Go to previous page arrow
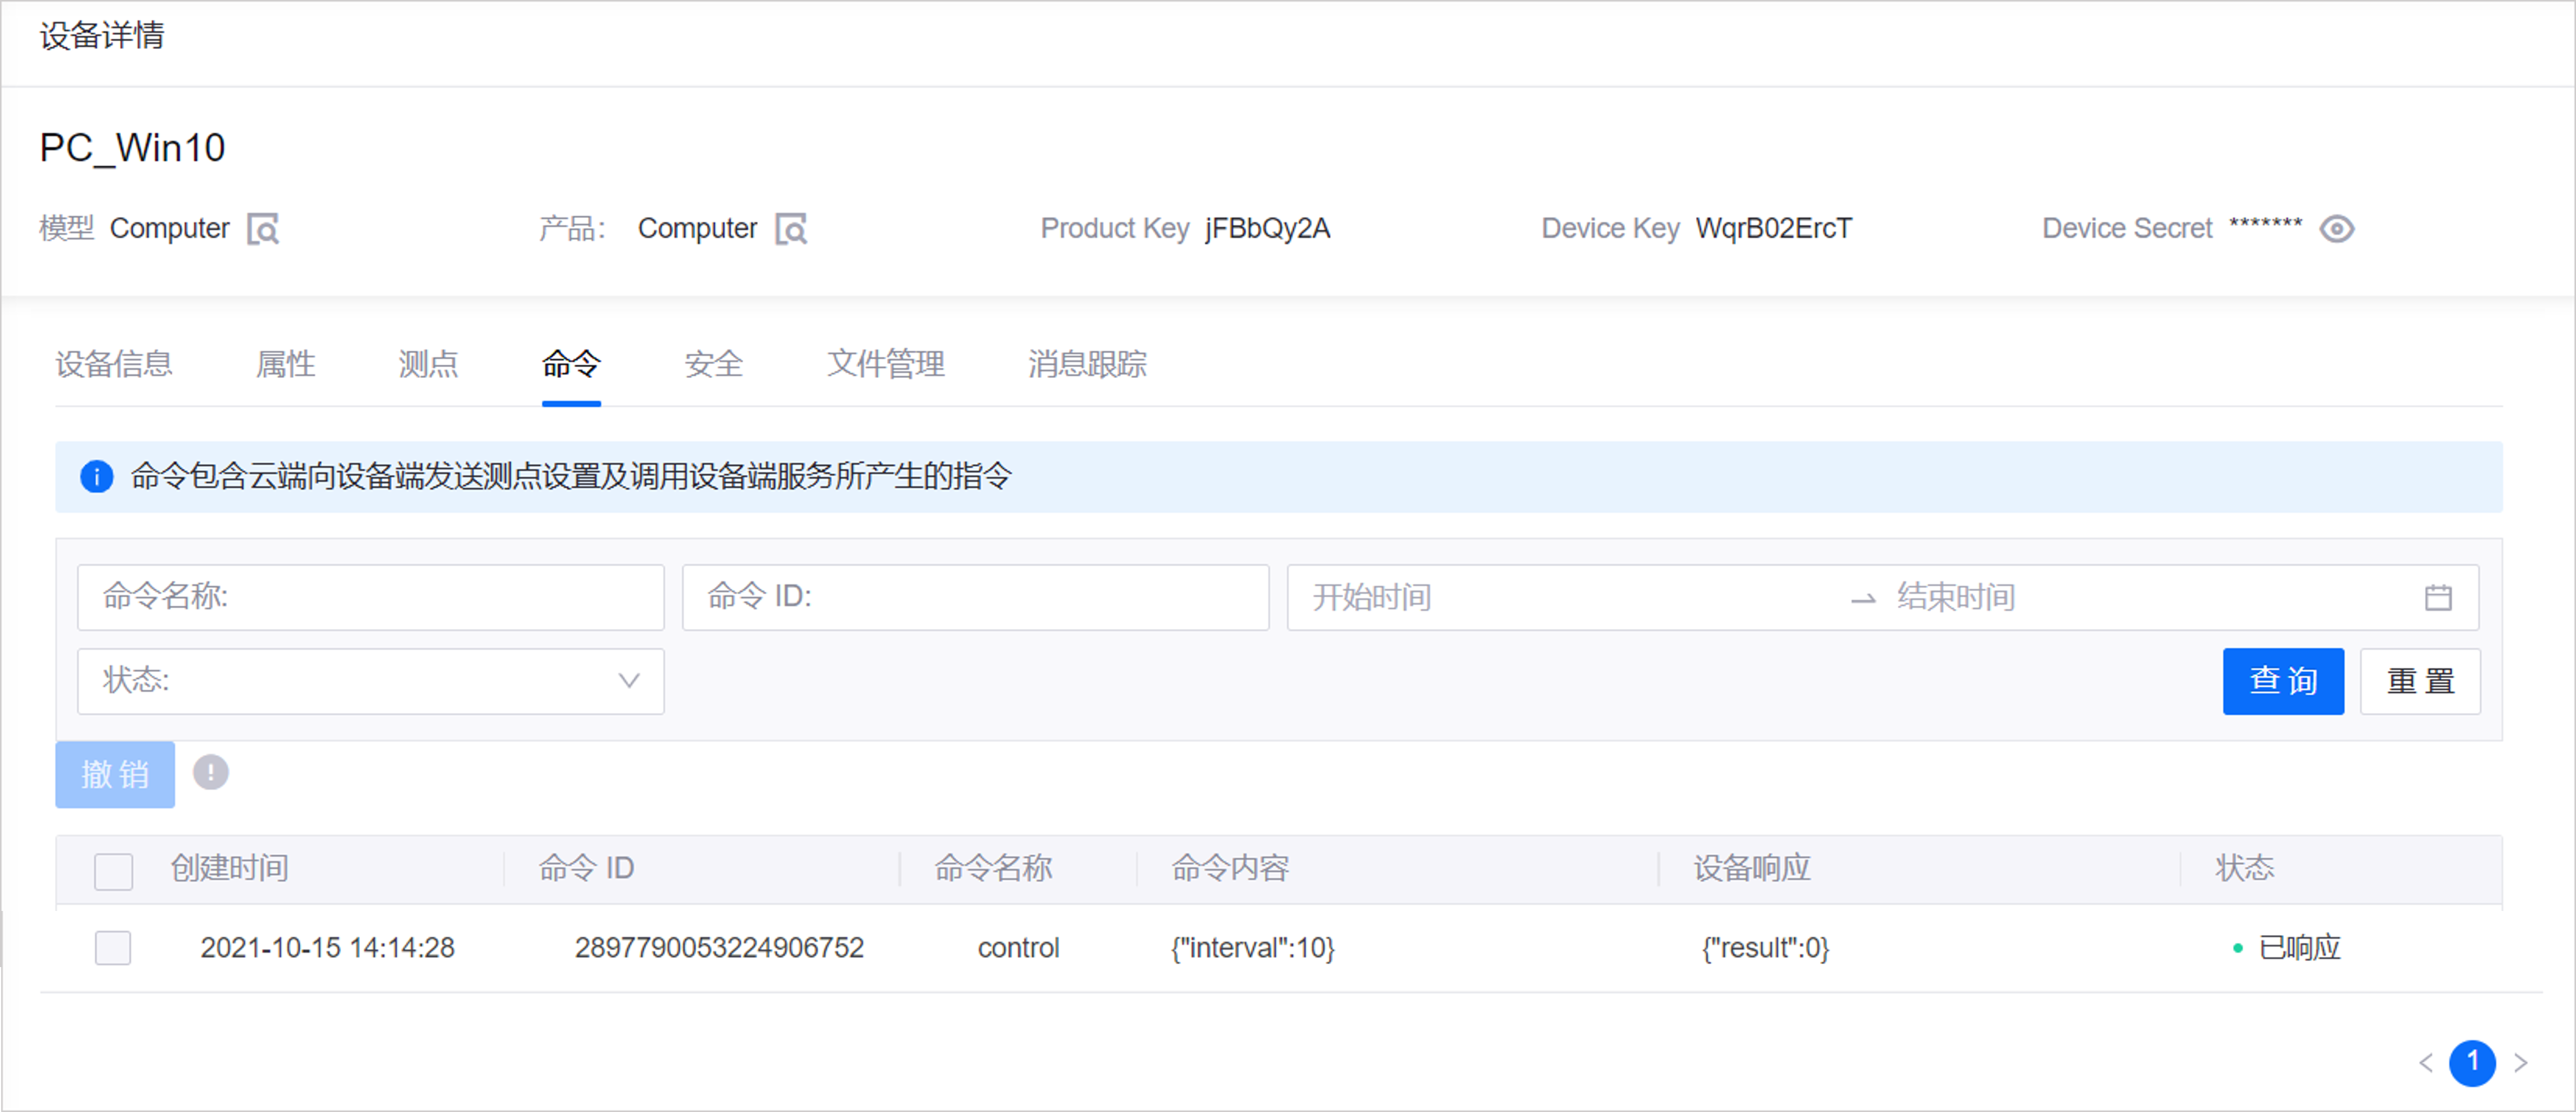This screenshot has height=1112, width=2576. [x=2425, y=1062]
